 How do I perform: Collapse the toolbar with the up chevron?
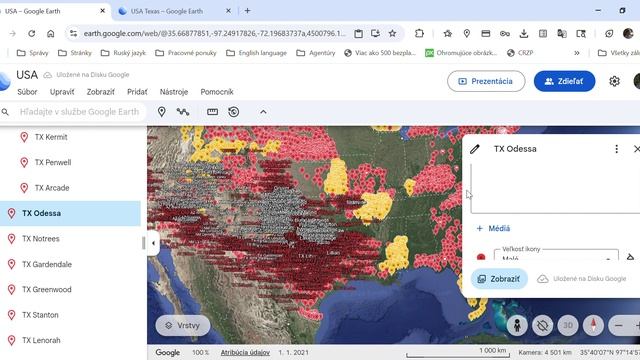tap(263, 111)
